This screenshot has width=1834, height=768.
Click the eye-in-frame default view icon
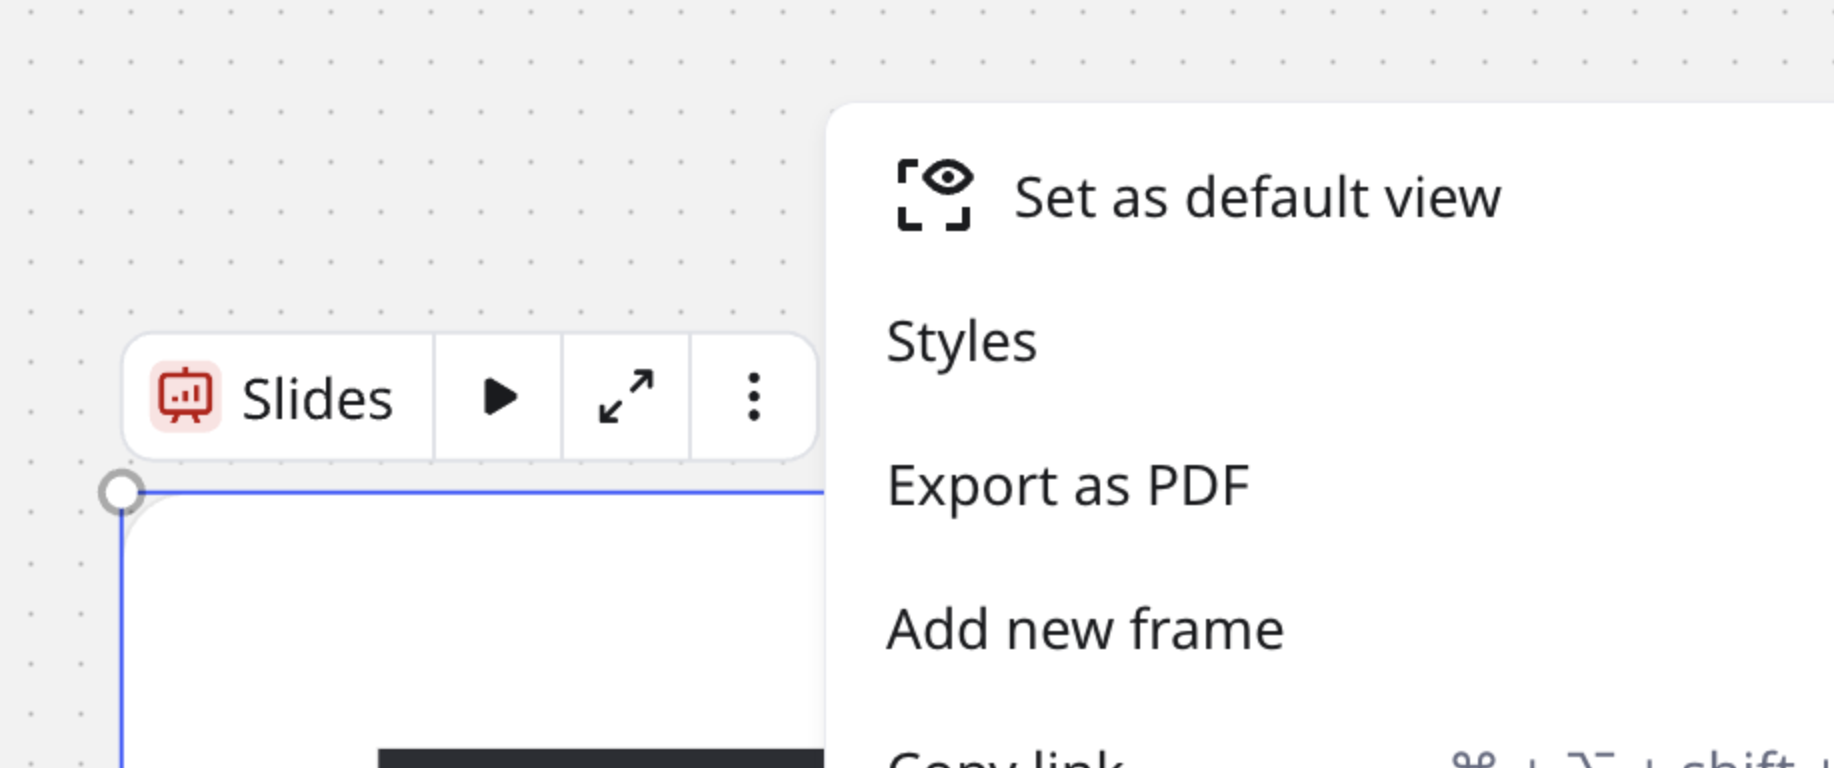point(934,195)
